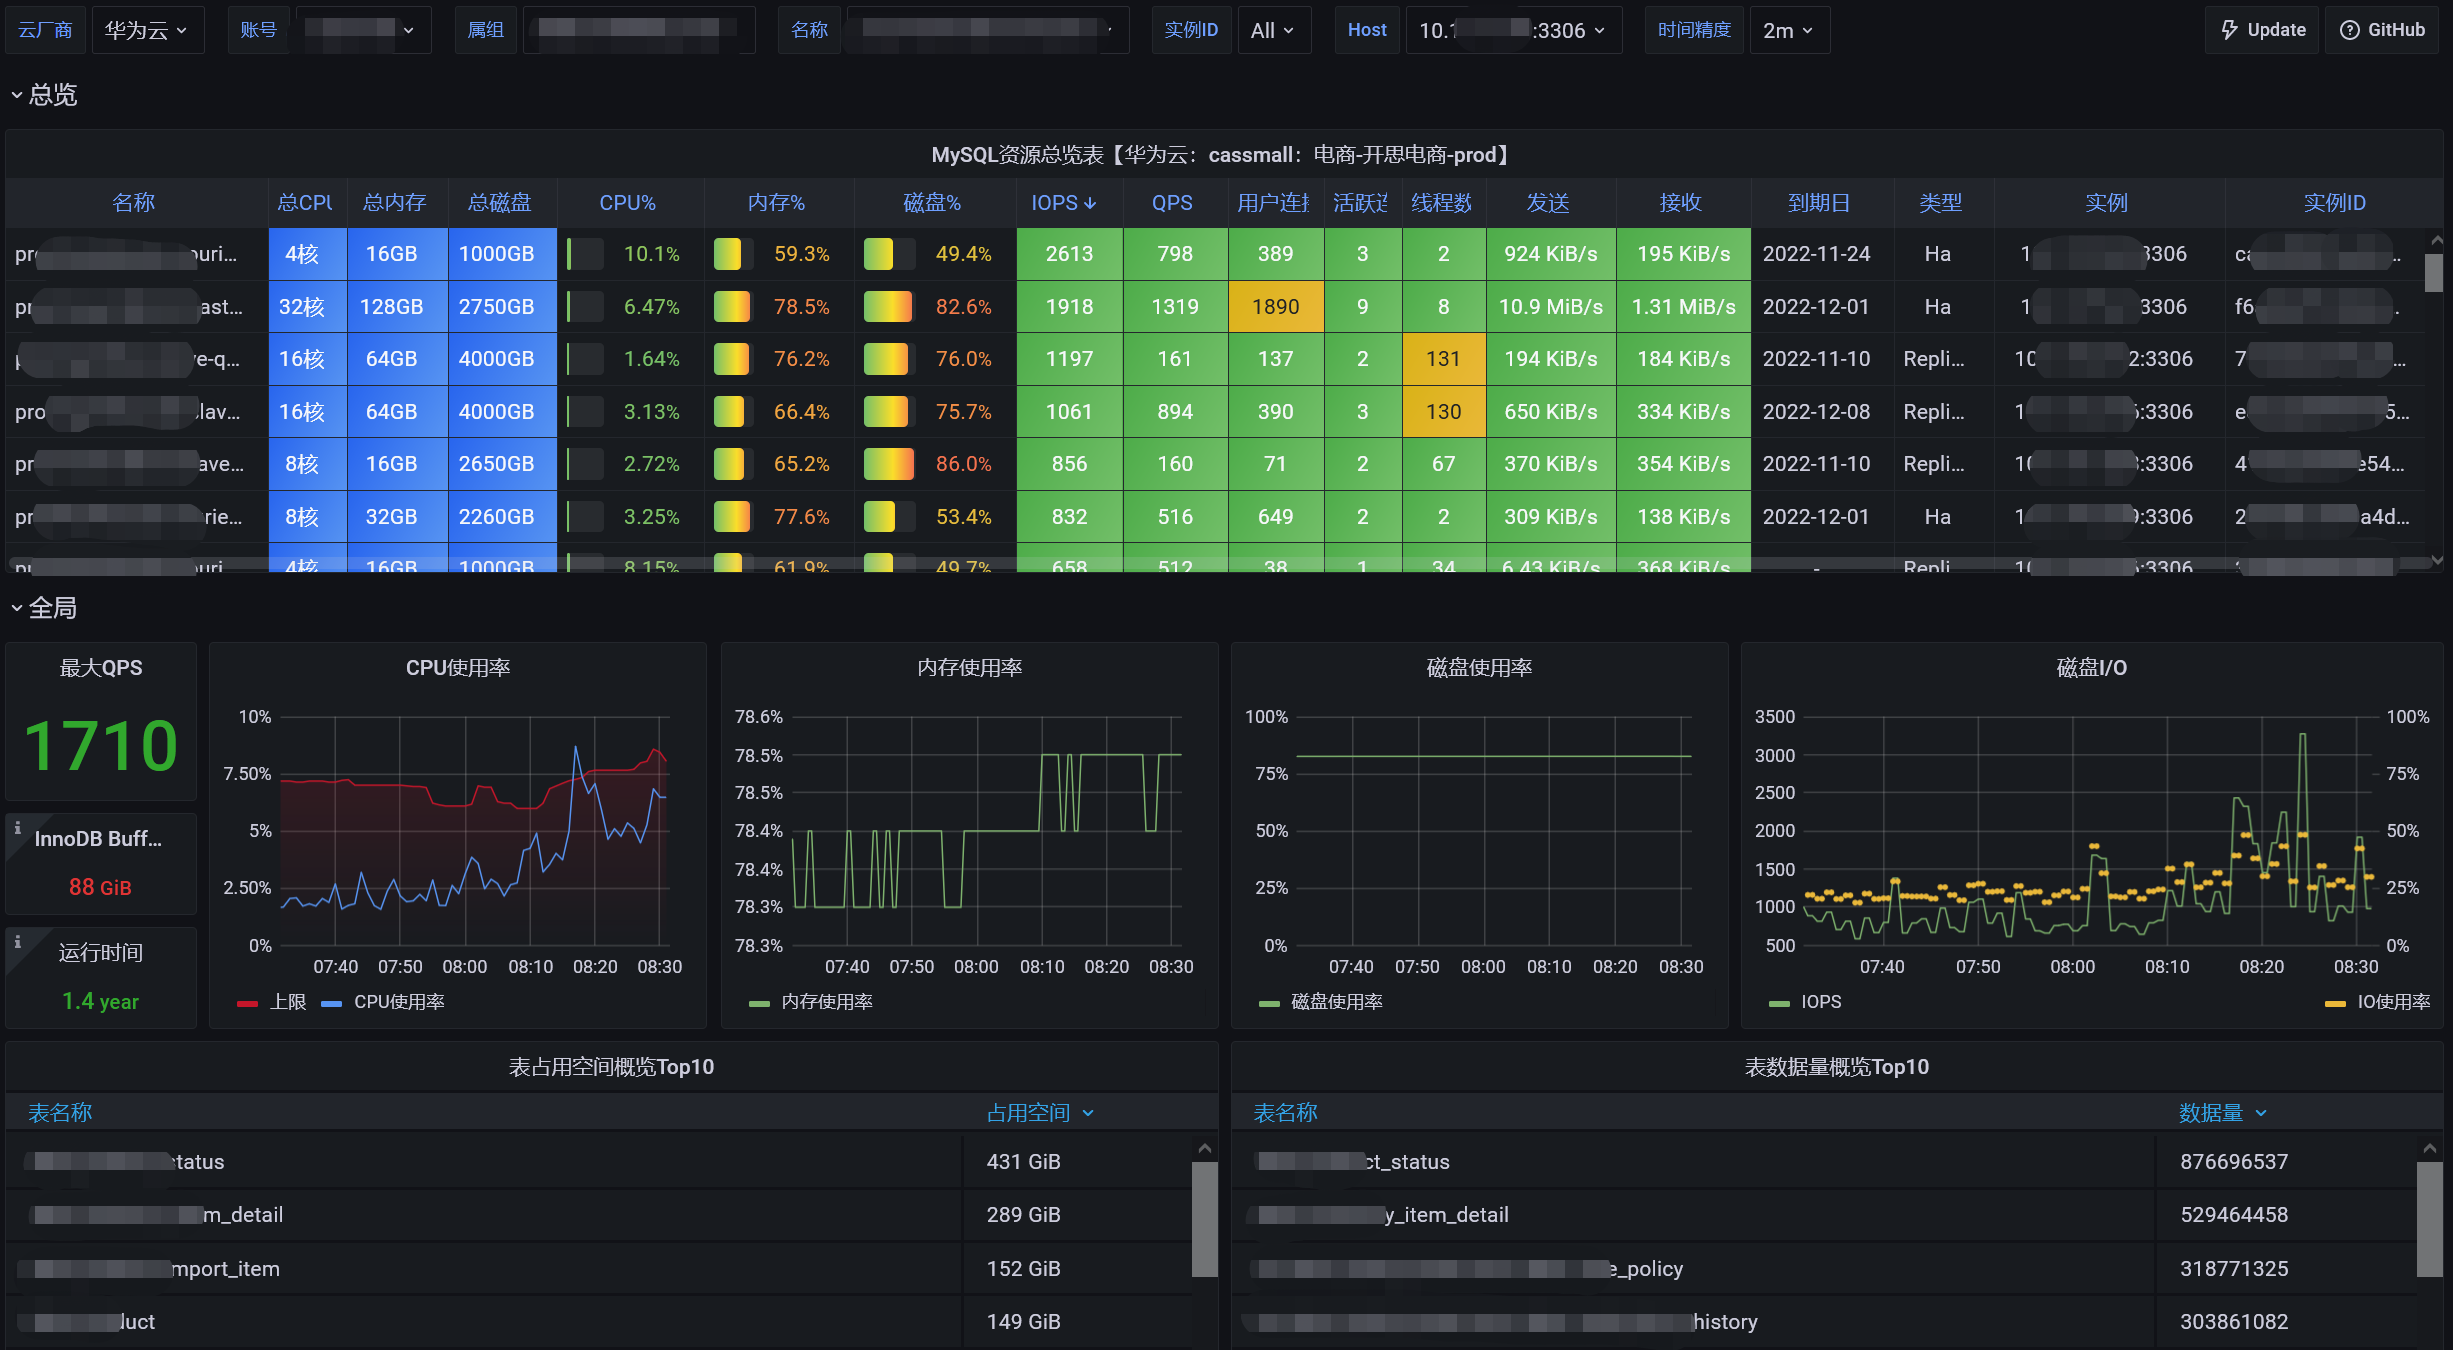Image resolution: width=2453 pixels, height=1350 pixels.
Task: Open the 时间精度 2m dropdown
Action: pyautogui.click(x=1788, y=30)
